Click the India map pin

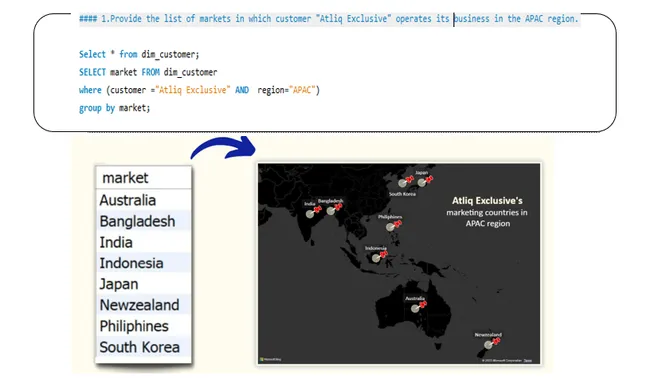(x=313, y=212)
